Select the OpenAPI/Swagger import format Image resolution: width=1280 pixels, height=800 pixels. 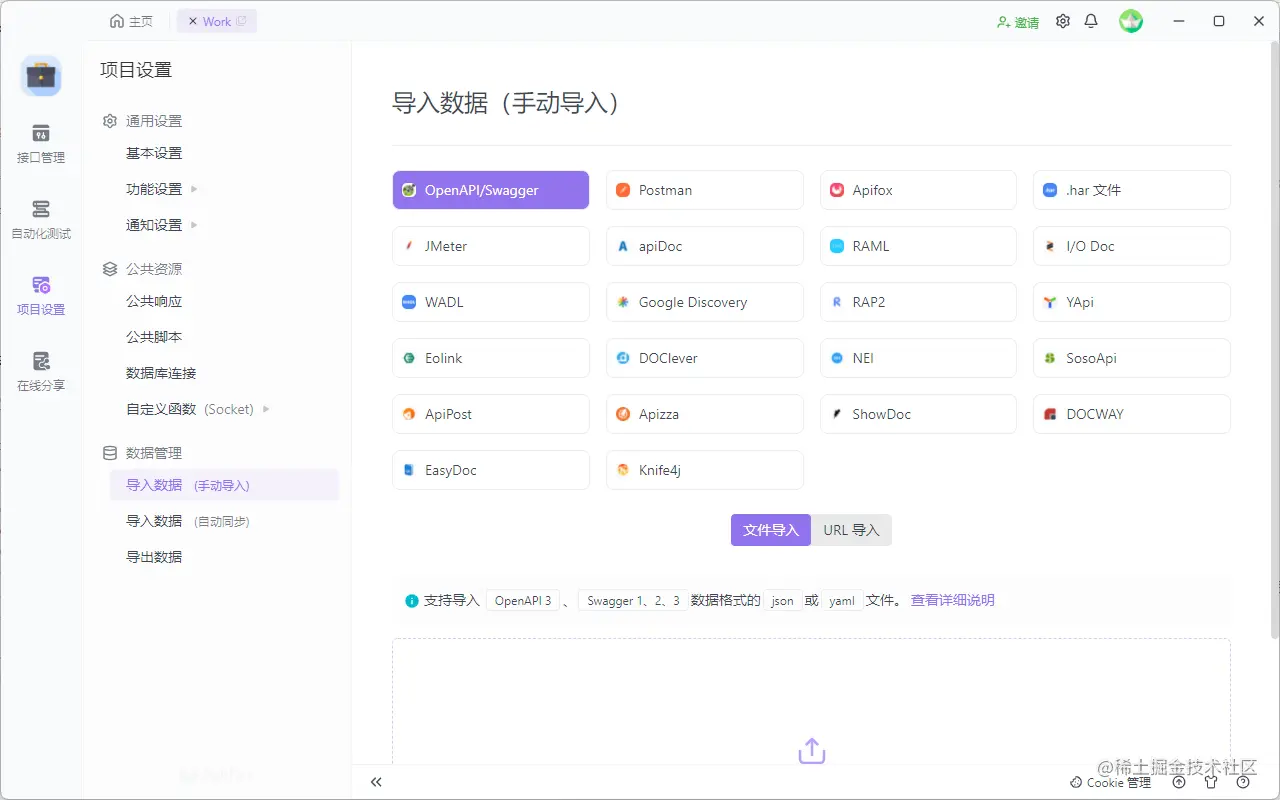pyautogui.click(x=491, y=190)
